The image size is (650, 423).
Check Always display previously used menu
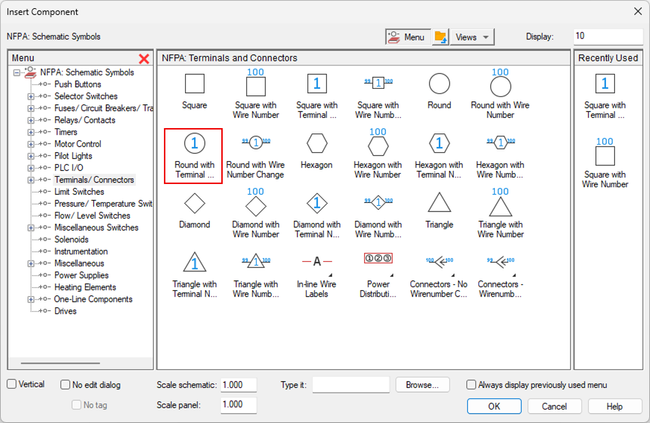[x=471, y=385]
